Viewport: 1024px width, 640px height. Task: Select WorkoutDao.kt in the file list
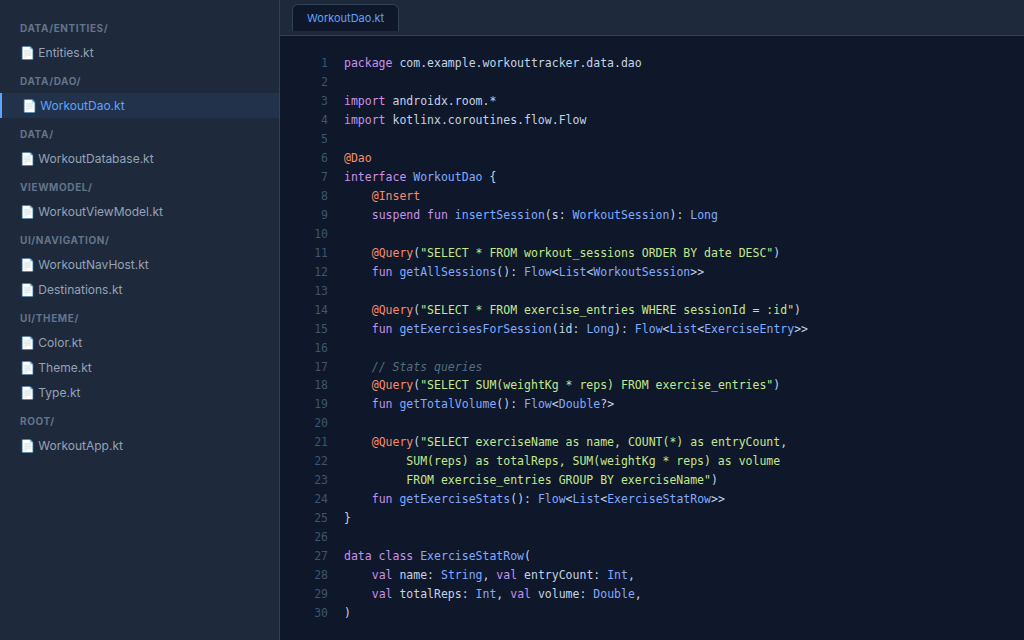[140, 106]
